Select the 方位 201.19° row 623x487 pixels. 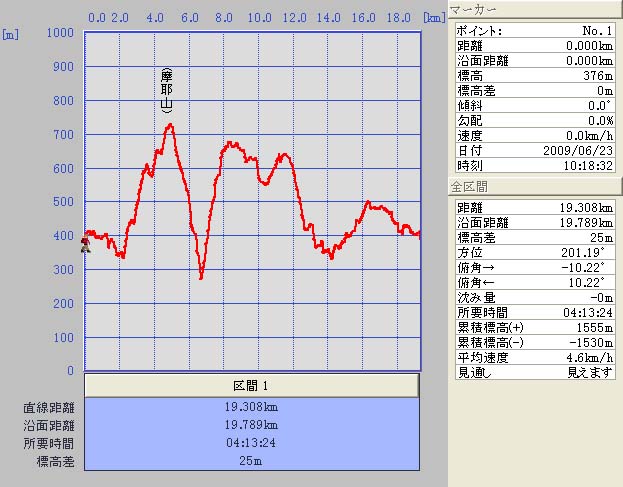pos(535,253)
